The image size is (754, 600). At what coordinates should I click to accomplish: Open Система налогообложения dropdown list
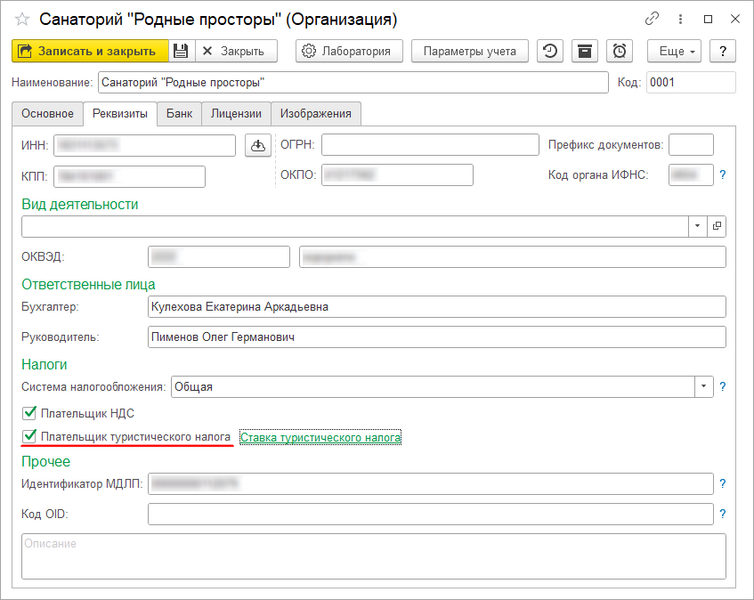click(705, 386)
